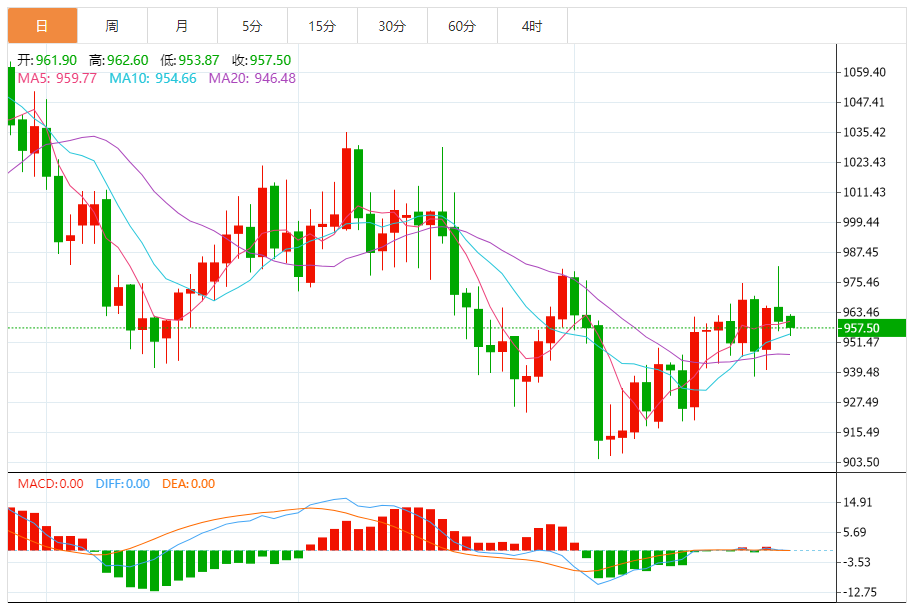This screenshot has height=603, width=912.
Task: Click the 927.49 price axis label
Action: coord(861,402)
